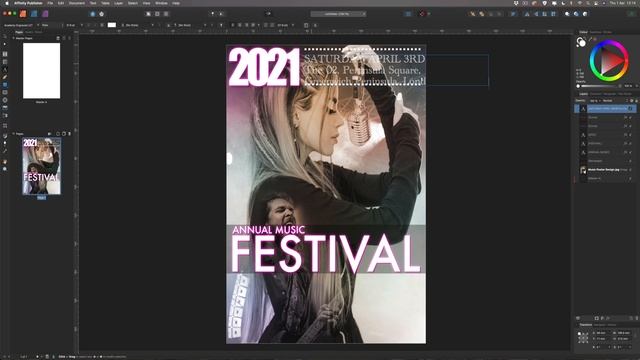Click the align centre paragraph icon
Viewport: 640px width, 360px height.
point(240,25)
